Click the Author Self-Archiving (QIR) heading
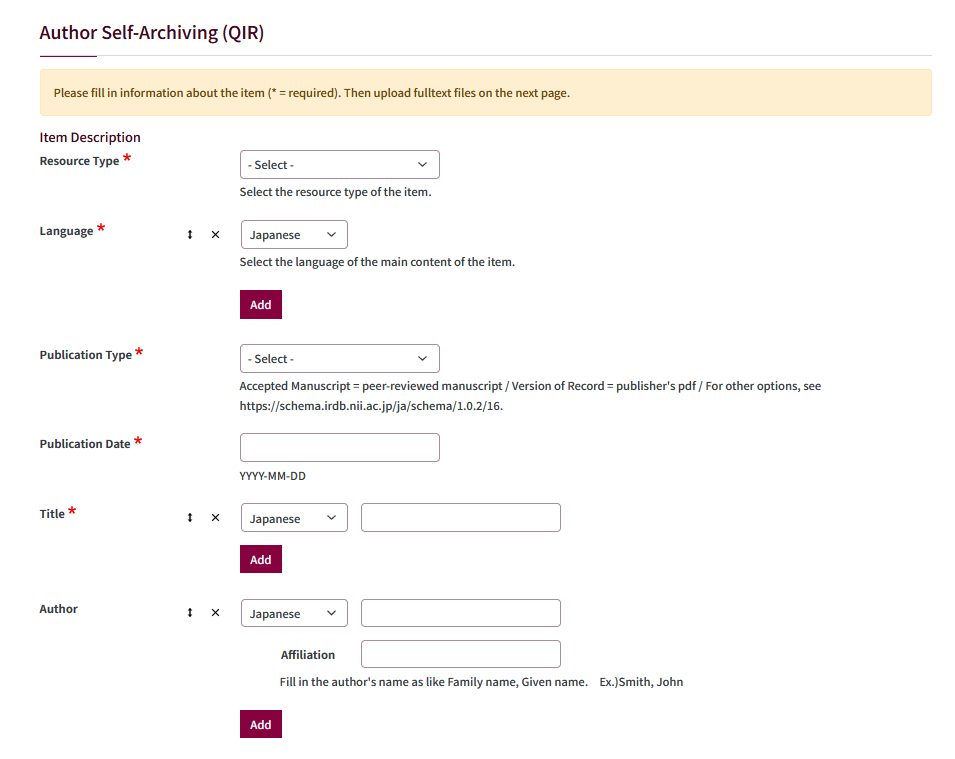The height and width of the screenshot is (759, 955). click(x=152, y=32)
